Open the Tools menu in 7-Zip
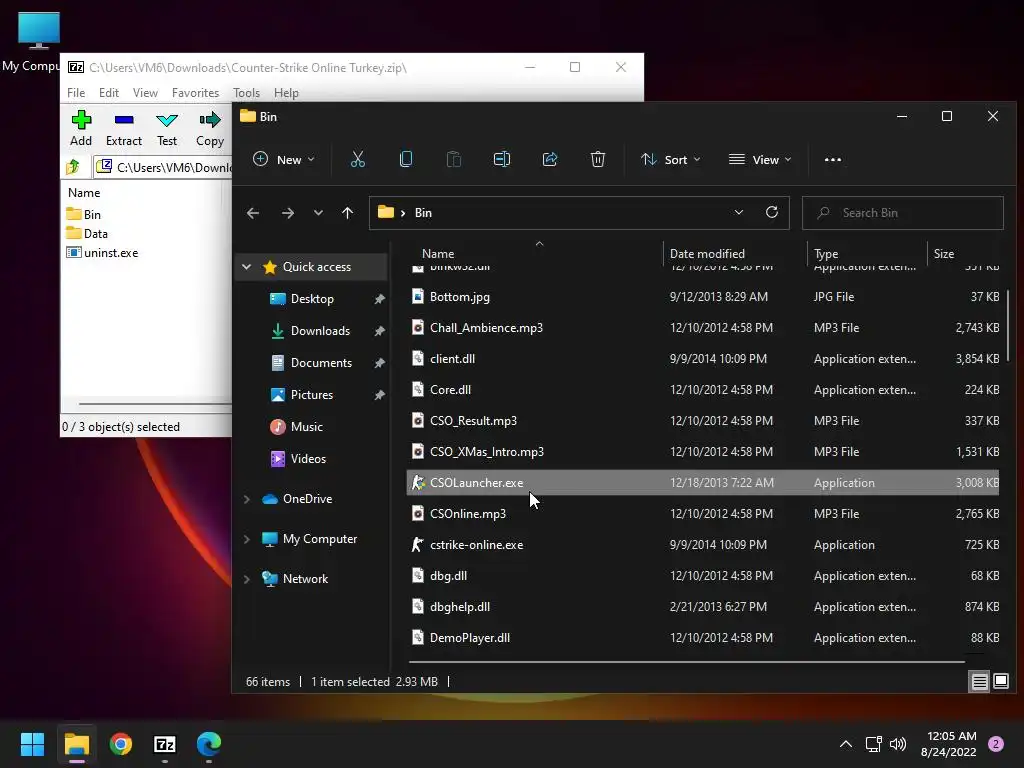The height and width of the screenshot is (768, 1024). 246,93
